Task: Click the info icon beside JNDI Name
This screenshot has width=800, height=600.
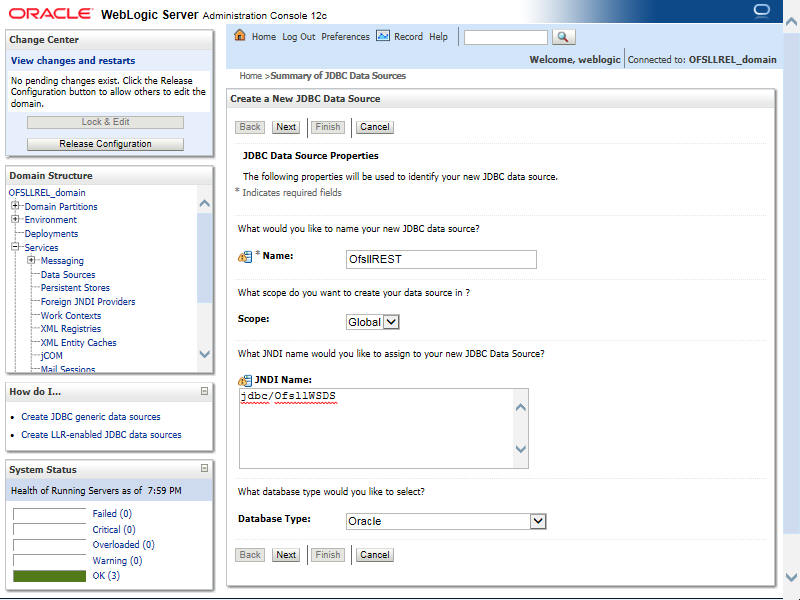Action: 245,380
